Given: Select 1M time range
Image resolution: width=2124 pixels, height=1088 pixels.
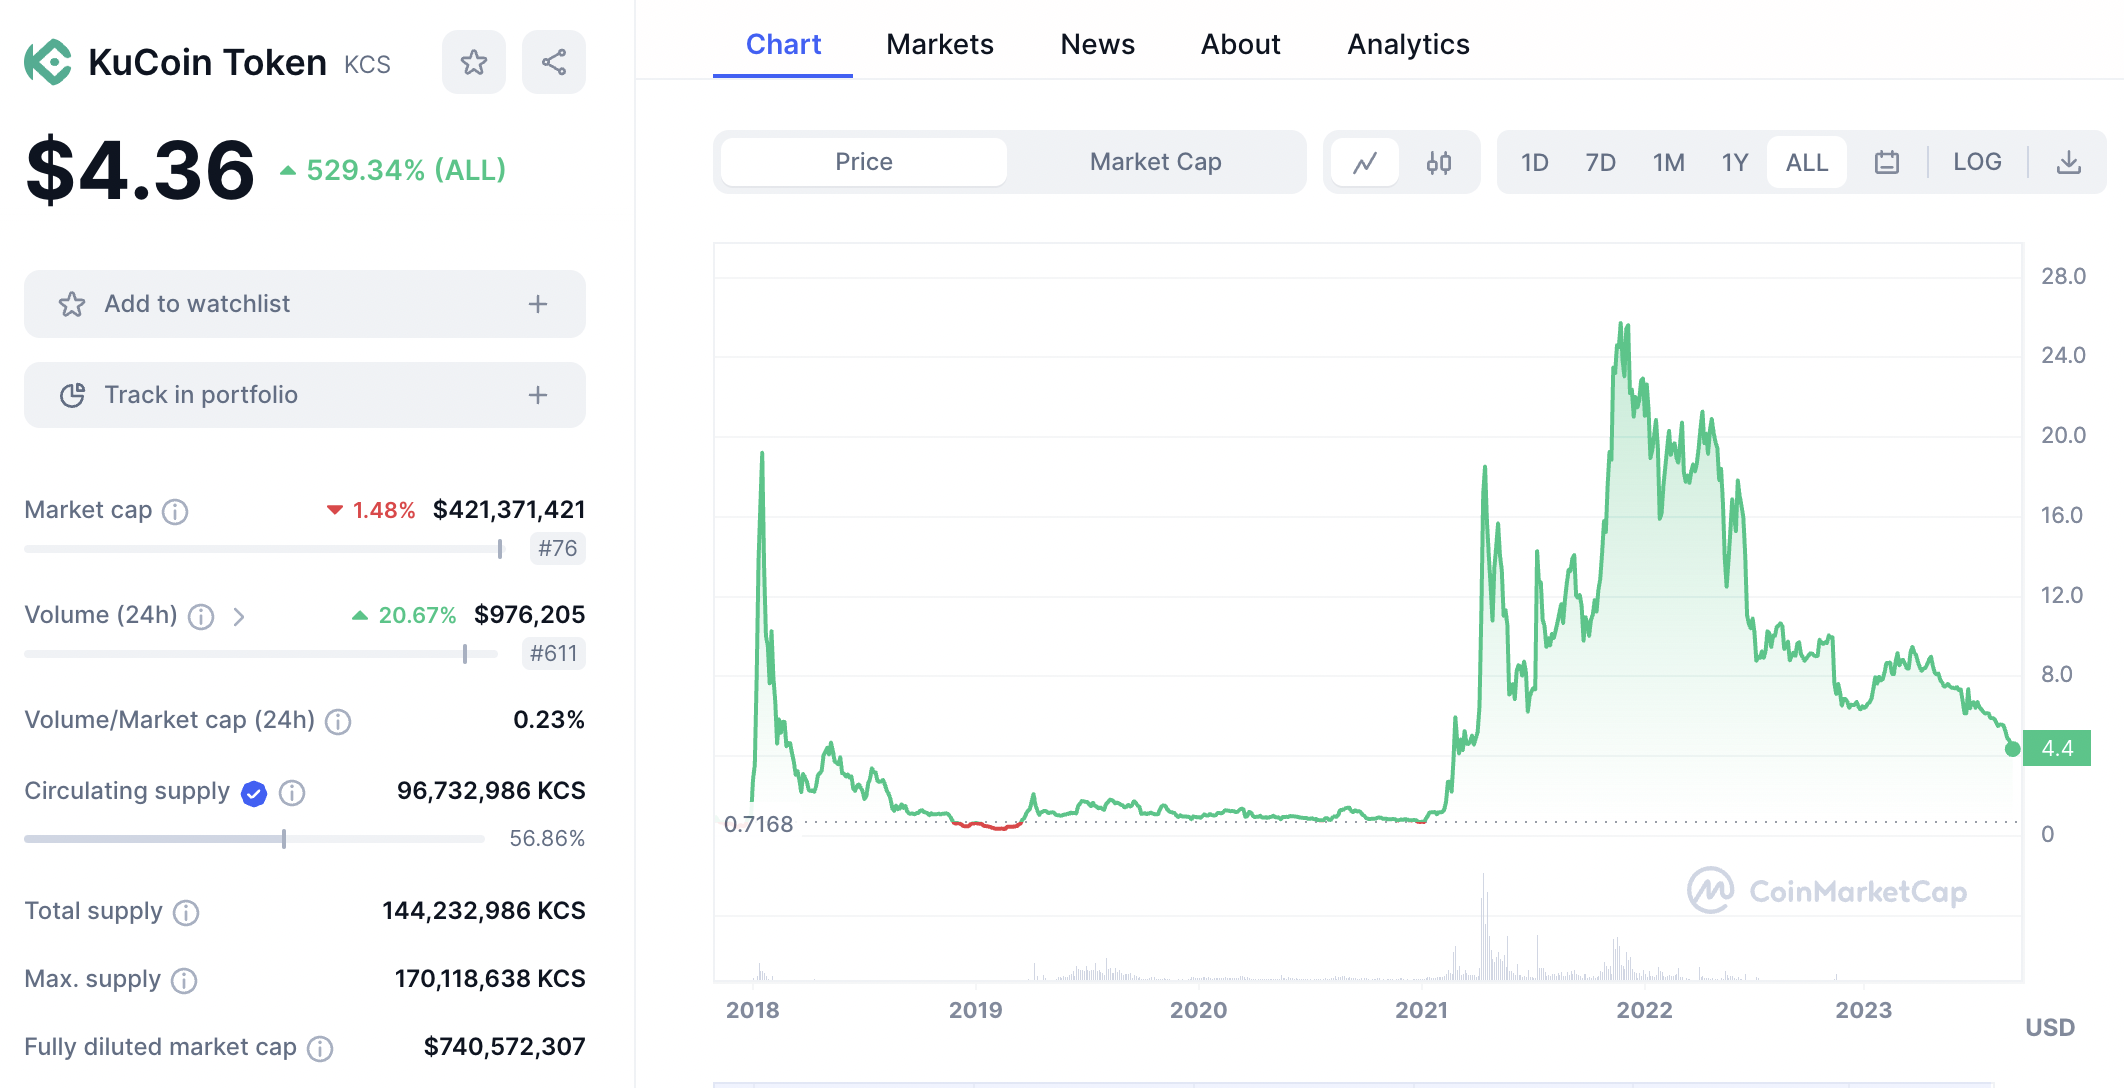Looking at the screenshot, I should coord(1668,162).
